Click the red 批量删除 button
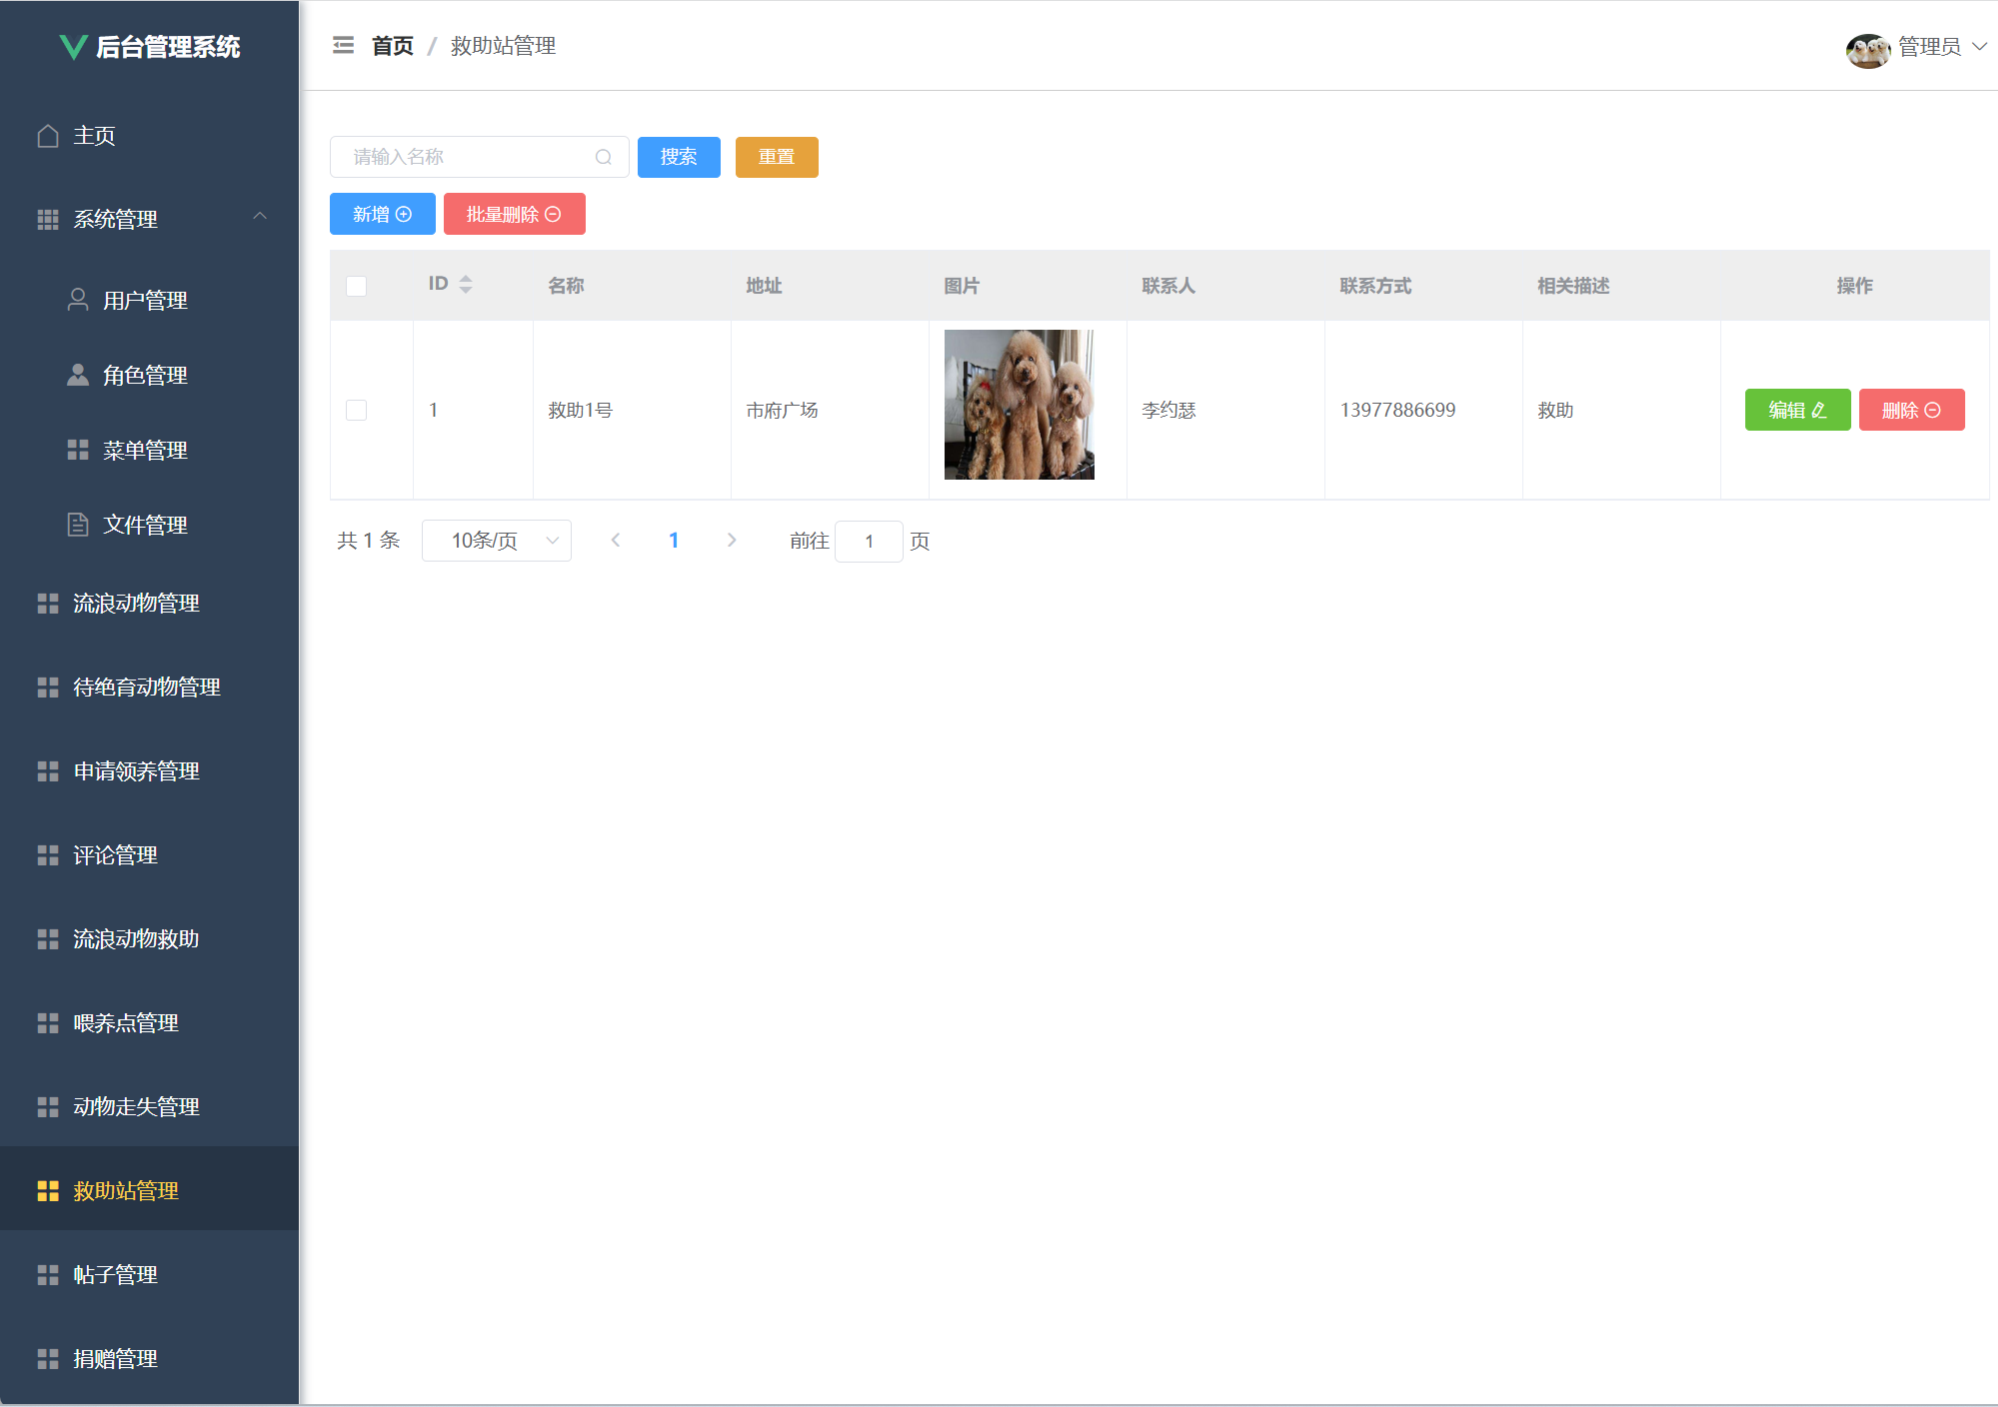Viewport: 1998px width, 1407px height. pos(514,214)
